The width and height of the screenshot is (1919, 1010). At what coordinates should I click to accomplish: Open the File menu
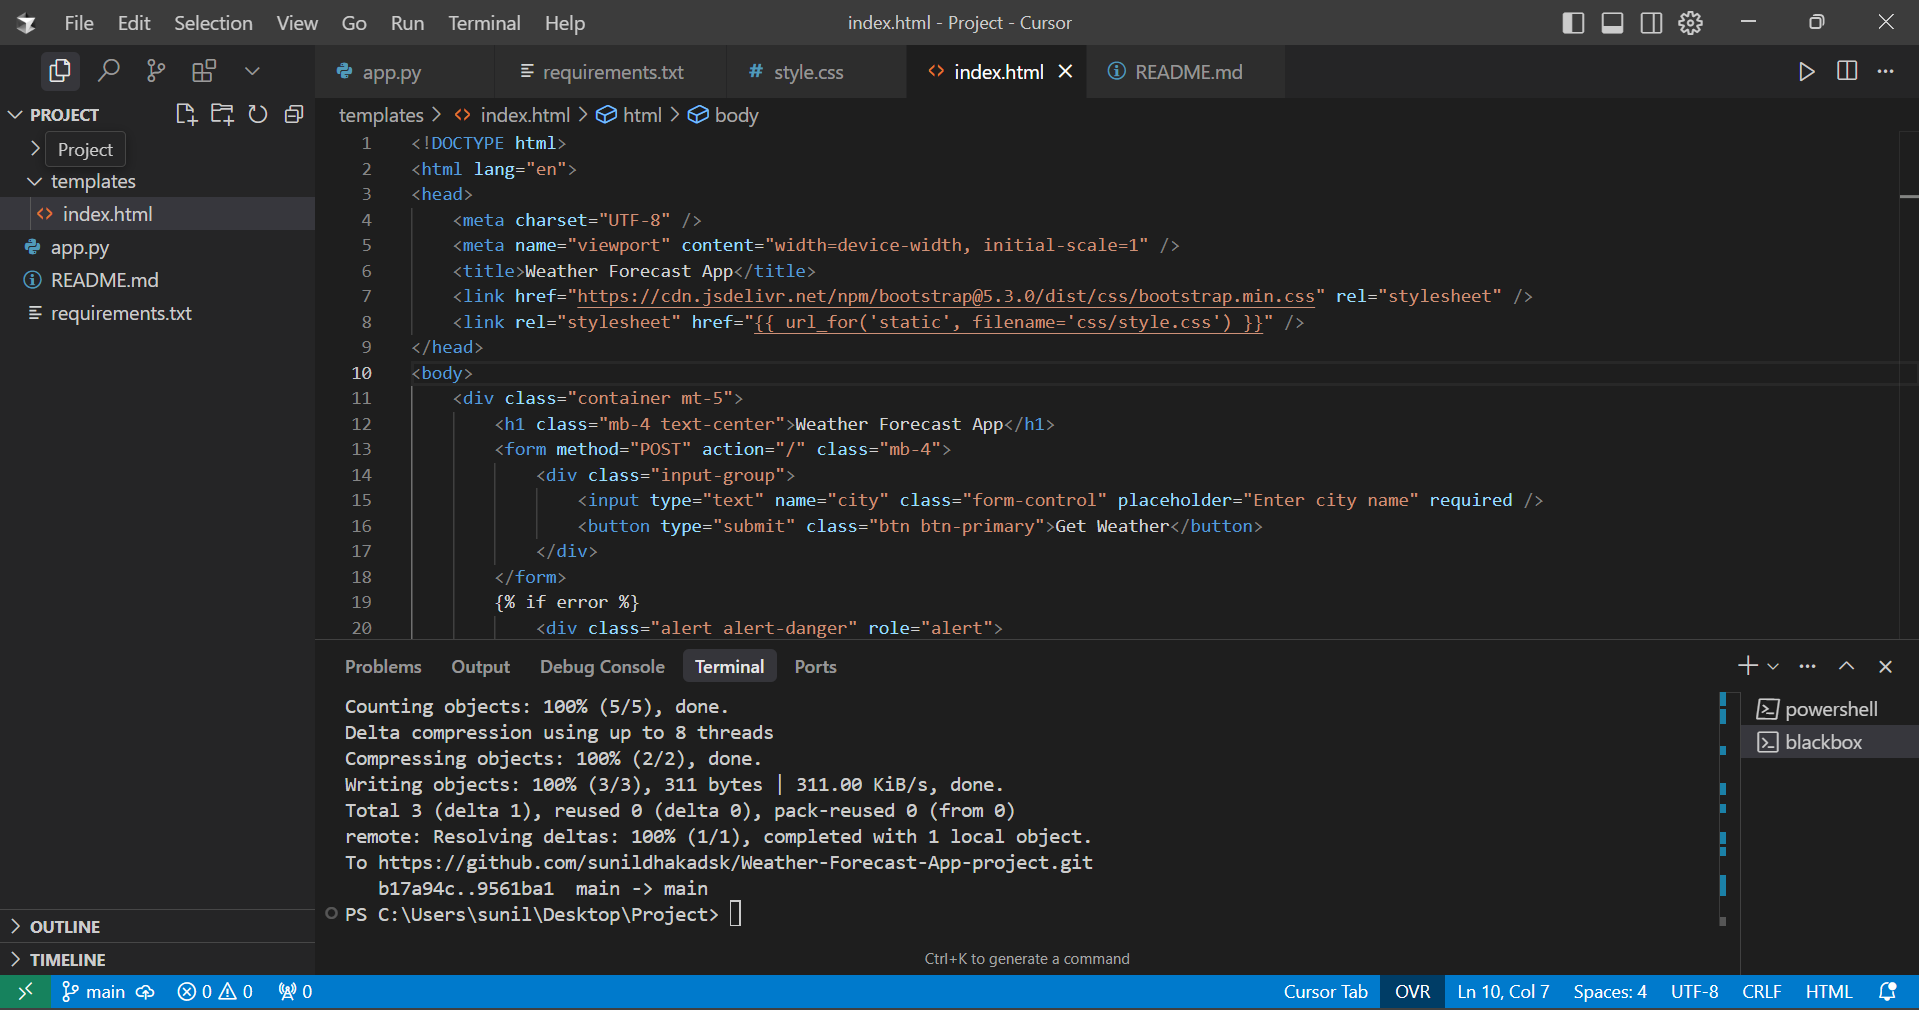(x=79, y=23)
